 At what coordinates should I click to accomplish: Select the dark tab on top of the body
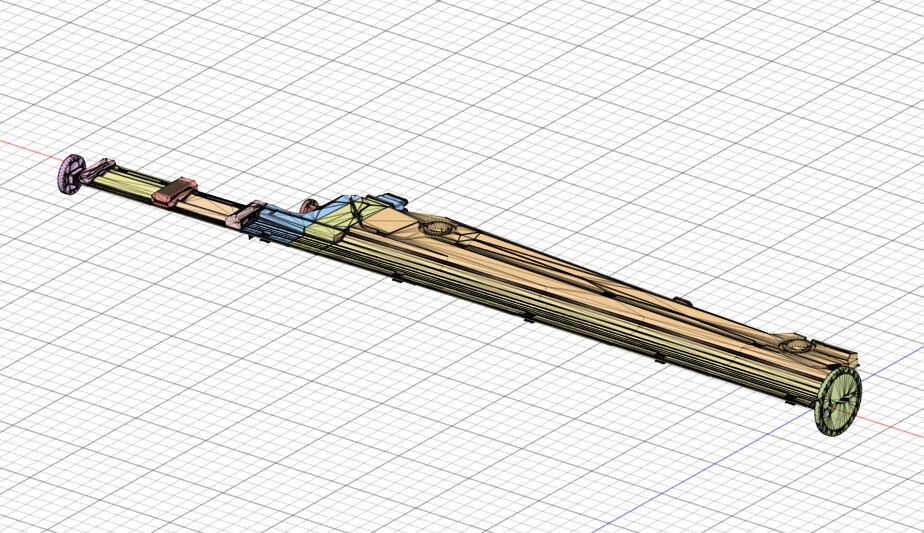389,199
